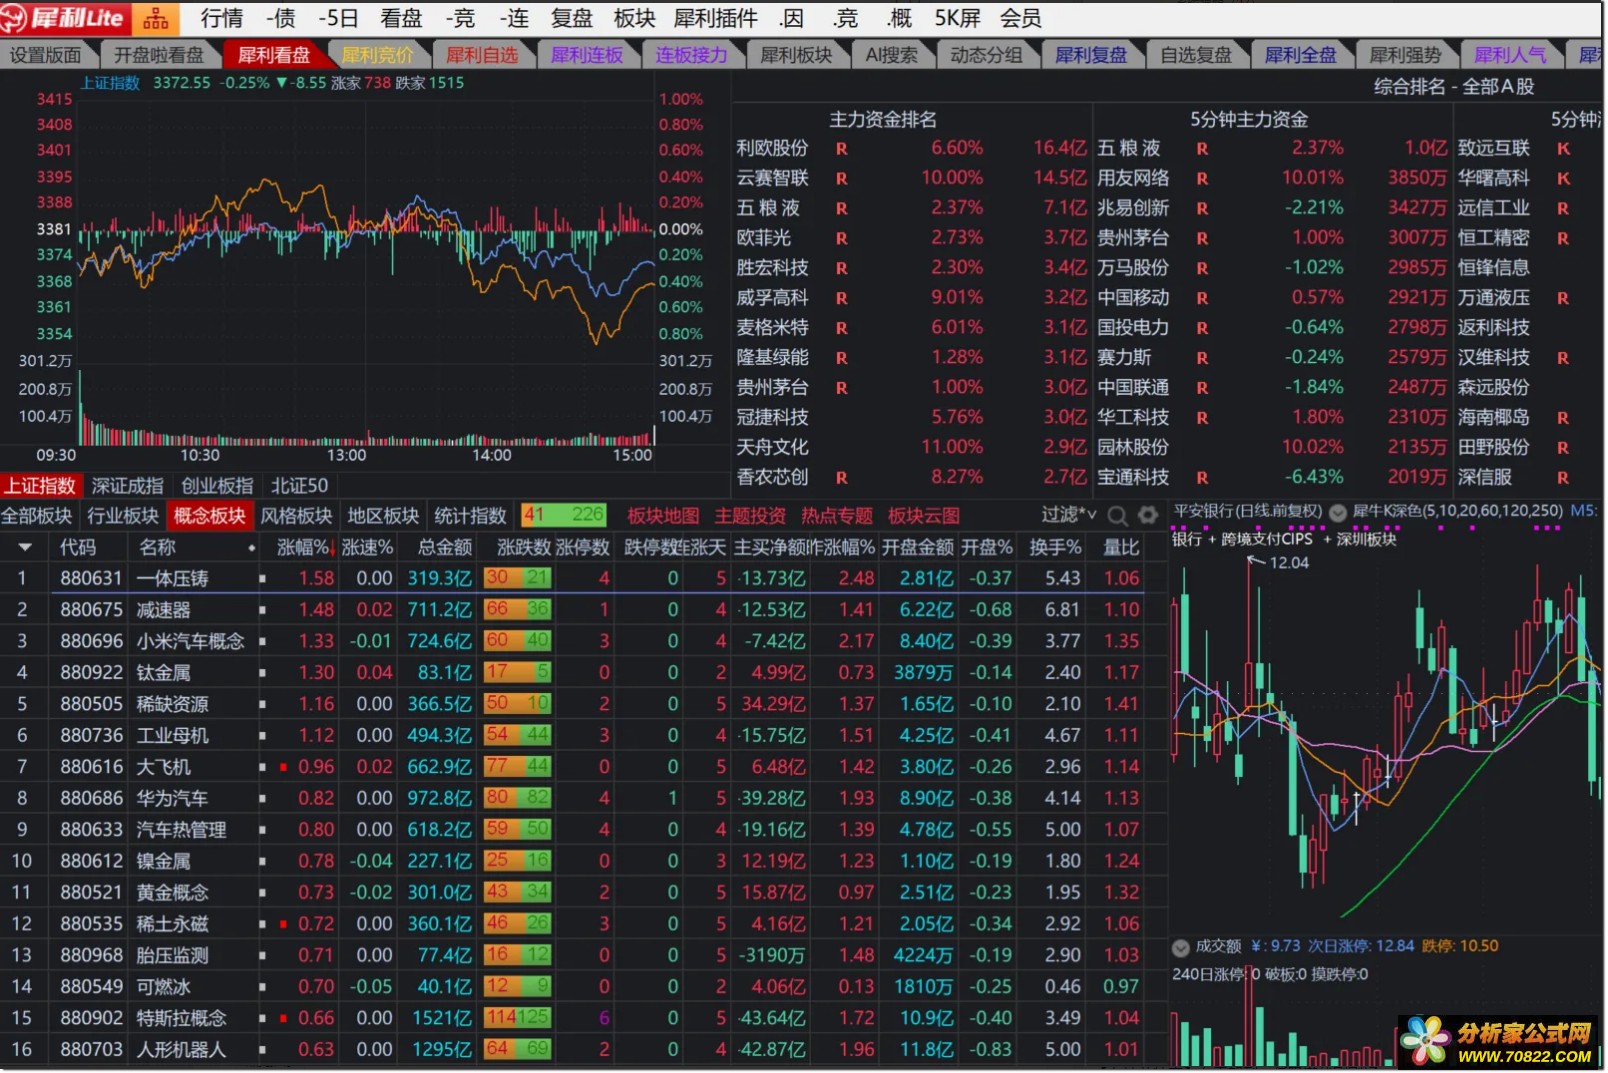Click the K marker beside 致远互联
Screen dimensions: 1608x1073
(1563, 149)
